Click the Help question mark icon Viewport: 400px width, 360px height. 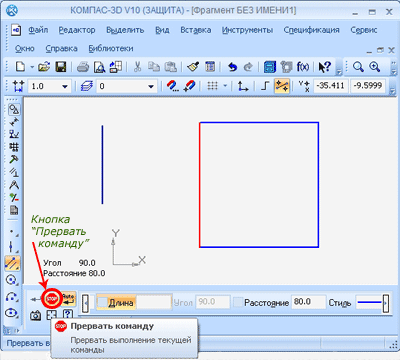point(68,314)
